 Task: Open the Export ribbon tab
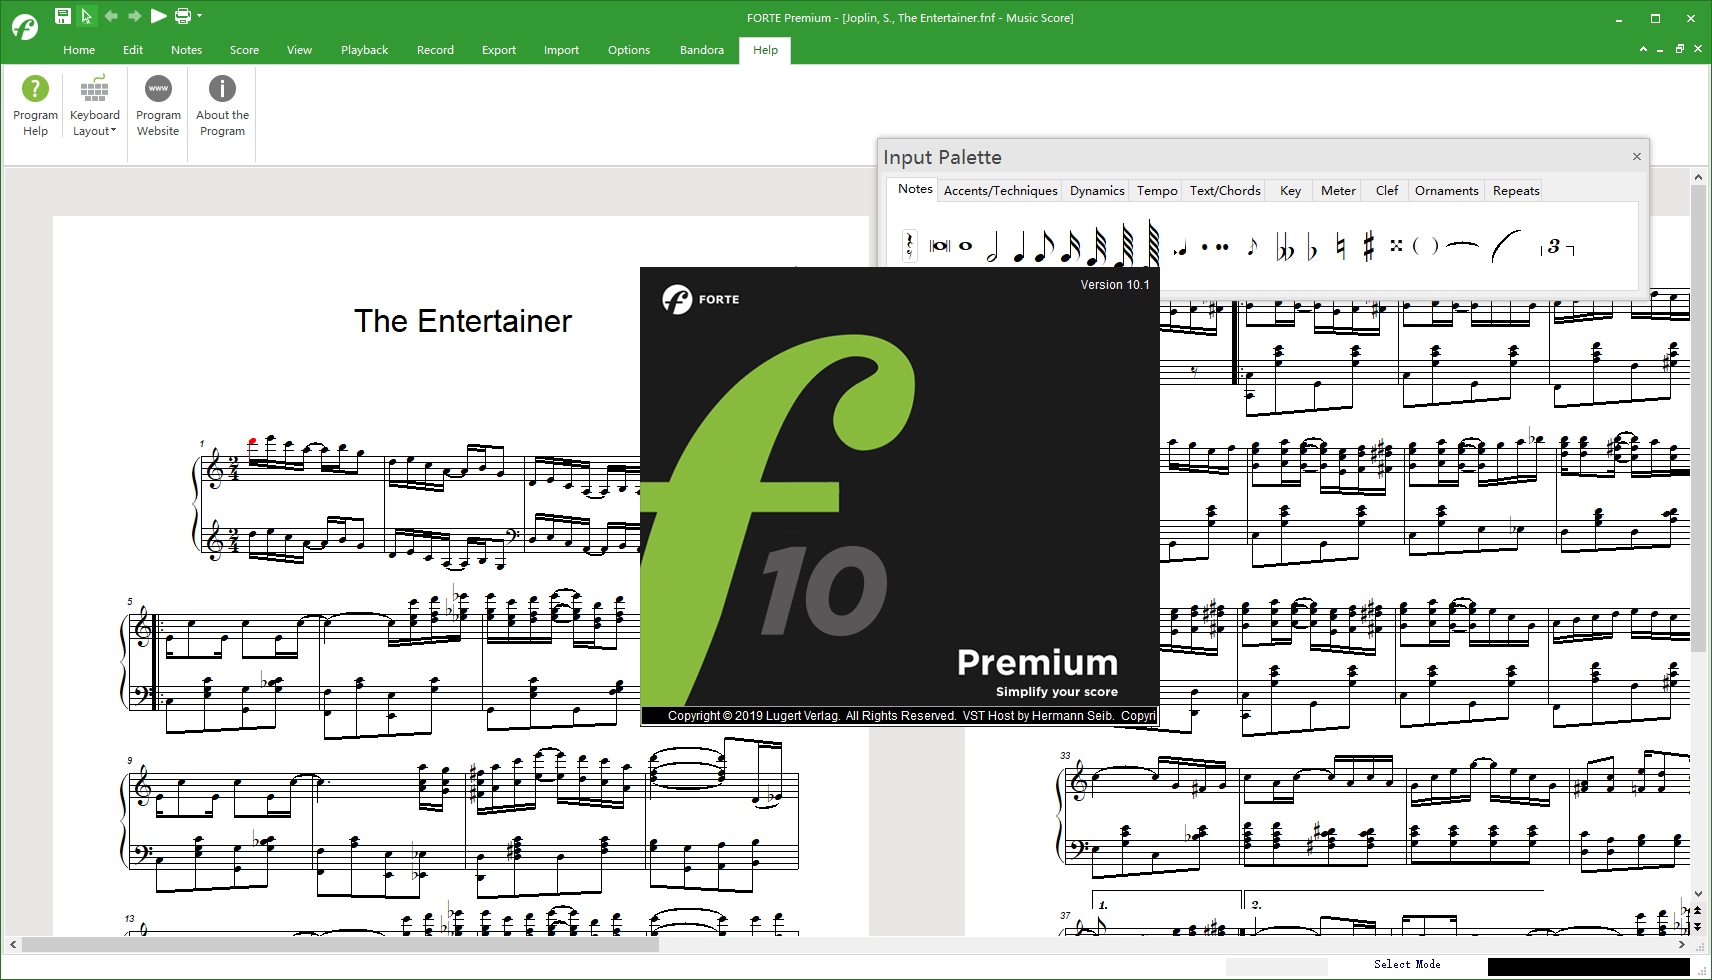pyautogui.click(x=499, y=50)
